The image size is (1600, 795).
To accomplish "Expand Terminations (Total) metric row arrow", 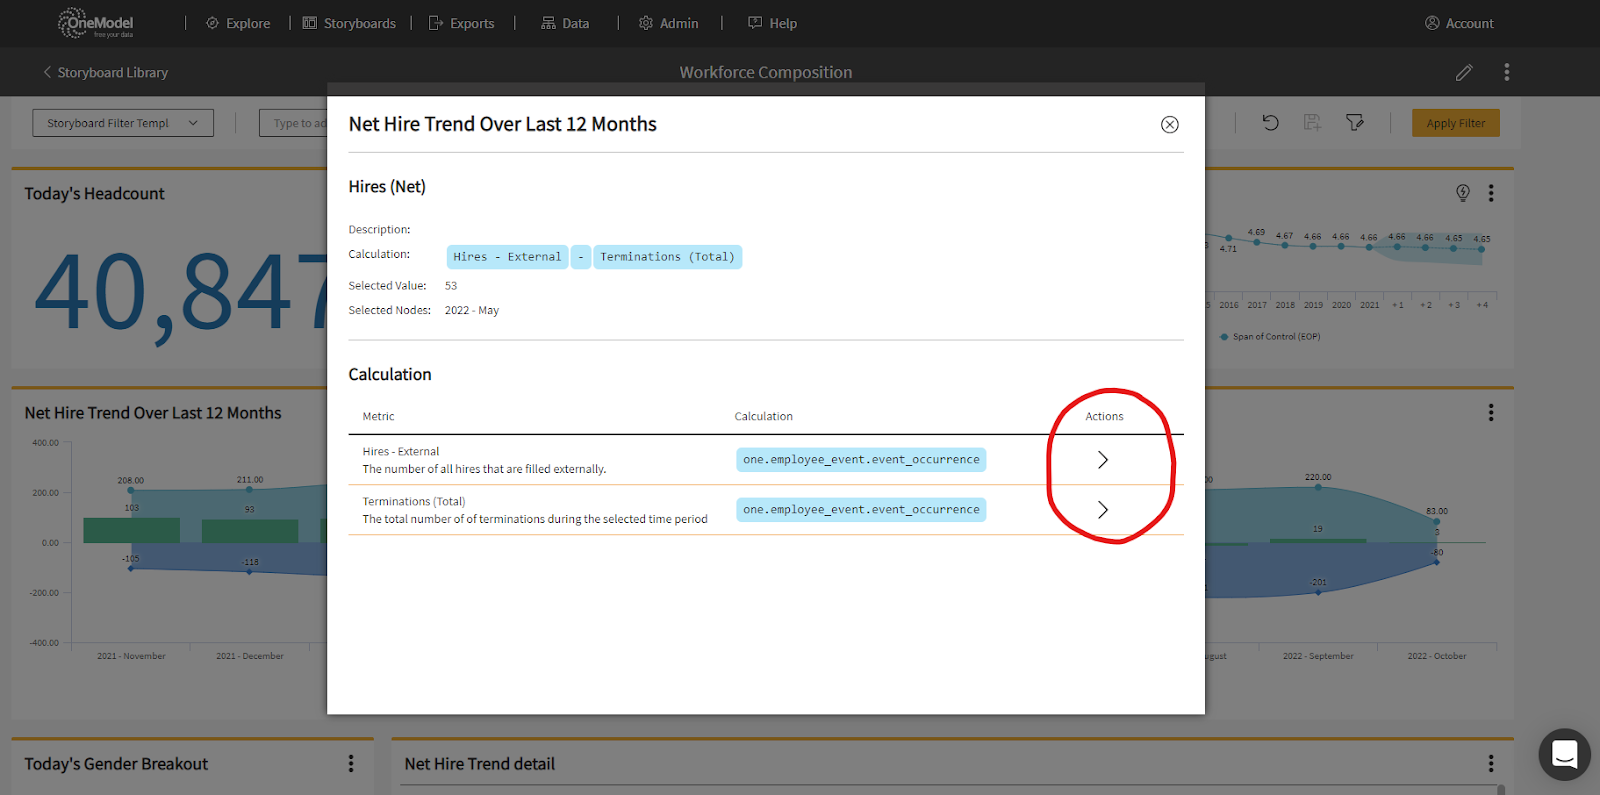I will click(1102, 510).
